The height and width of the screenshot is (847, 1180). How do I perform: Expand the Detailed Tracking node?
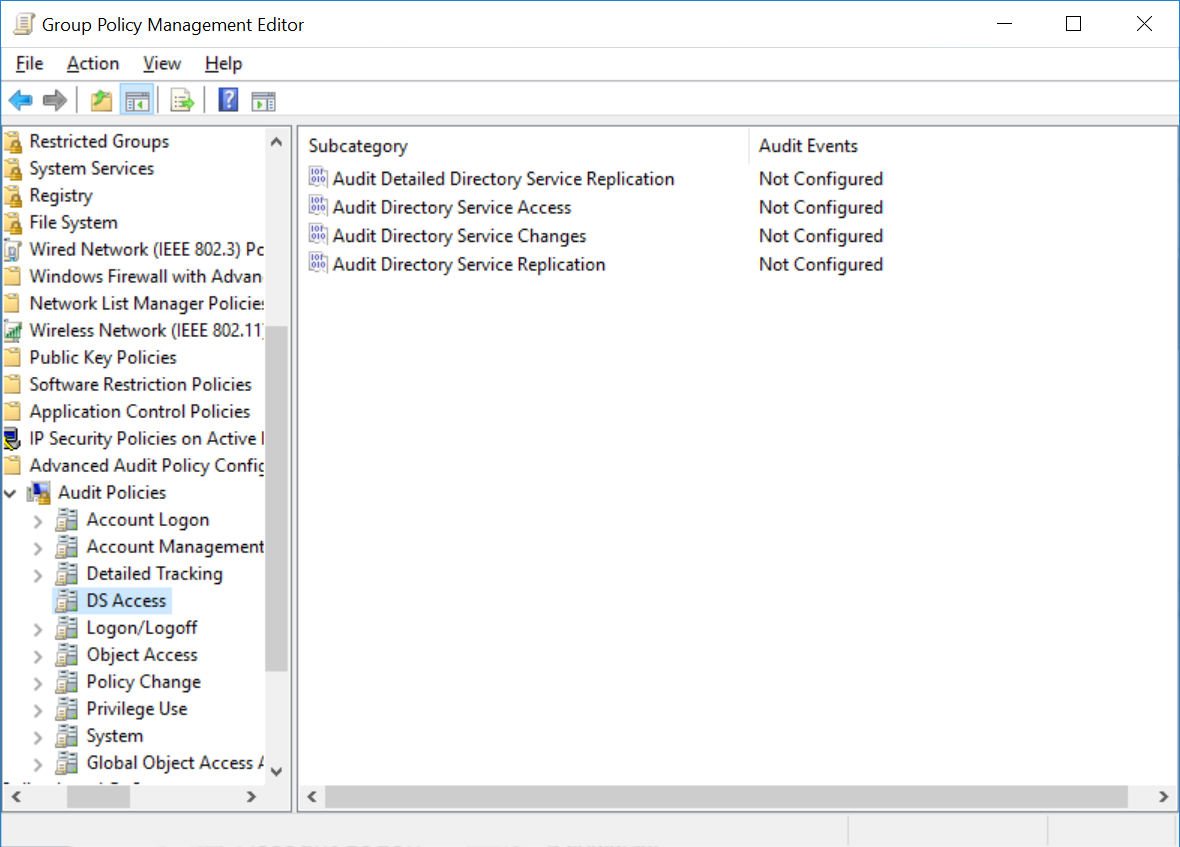pyautogui.click(x=38, y=575)
